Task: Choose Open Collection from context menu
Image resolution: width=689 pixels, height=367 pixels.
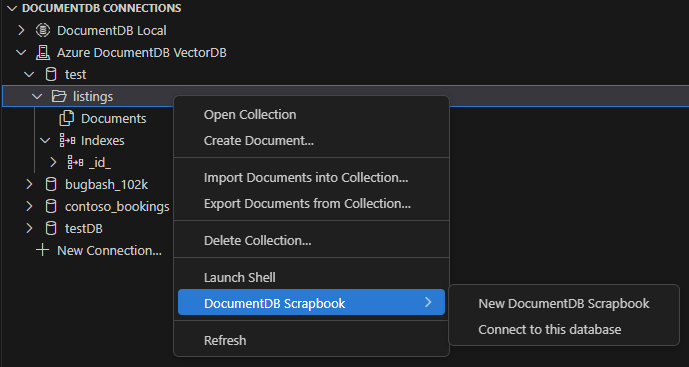Action: tap(311, 115)
